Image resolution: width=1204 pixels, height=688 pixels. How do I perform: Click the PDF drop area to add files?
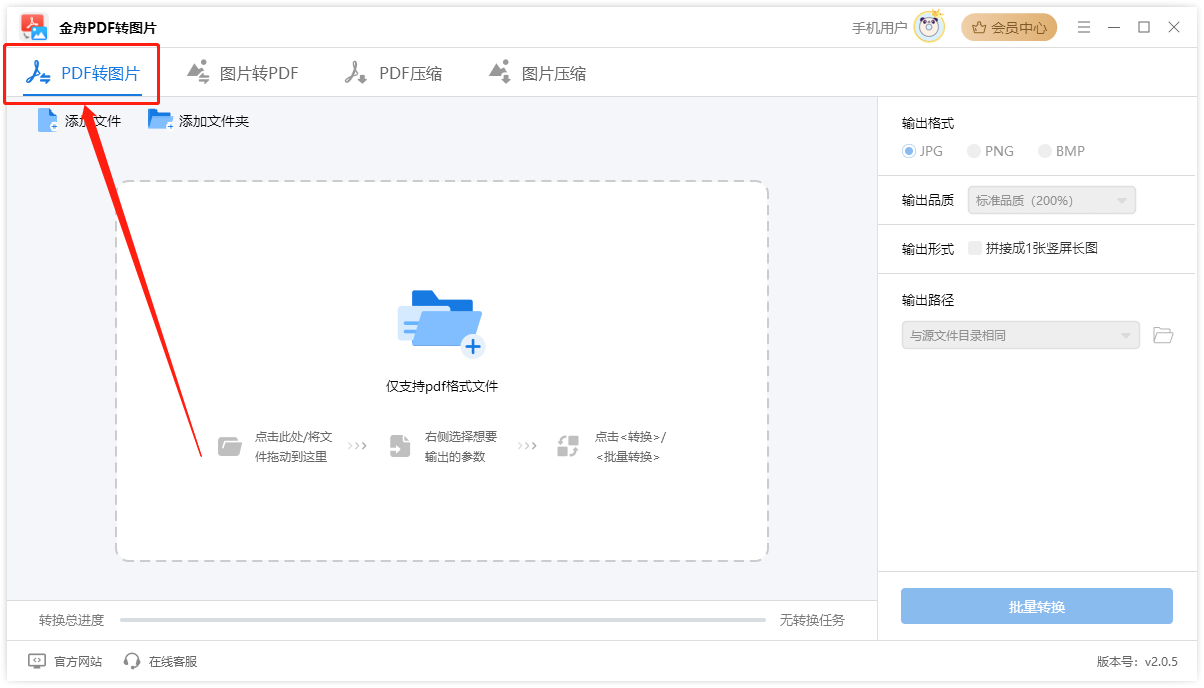[441, 370]
